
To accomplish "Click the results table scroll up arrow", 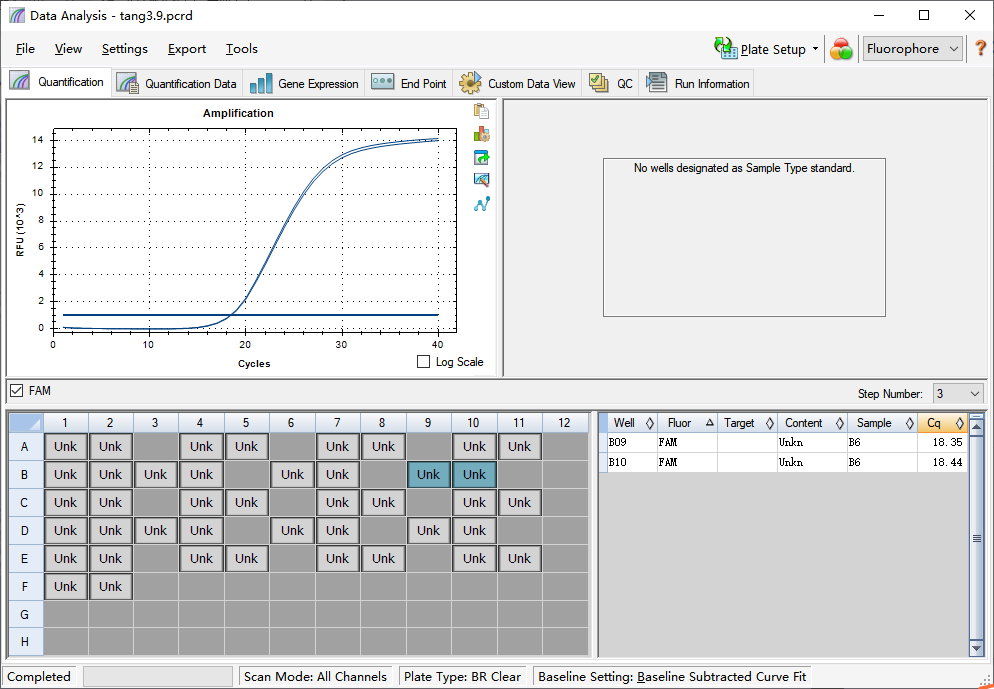I will click(x=976, y=427).
